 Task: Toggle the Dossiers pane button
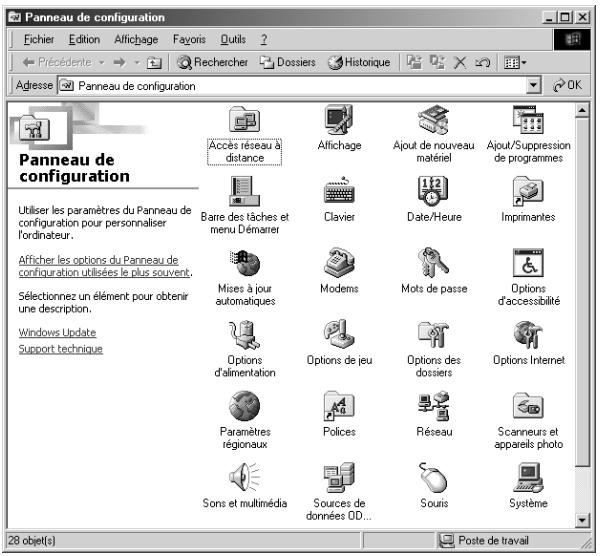288,62
